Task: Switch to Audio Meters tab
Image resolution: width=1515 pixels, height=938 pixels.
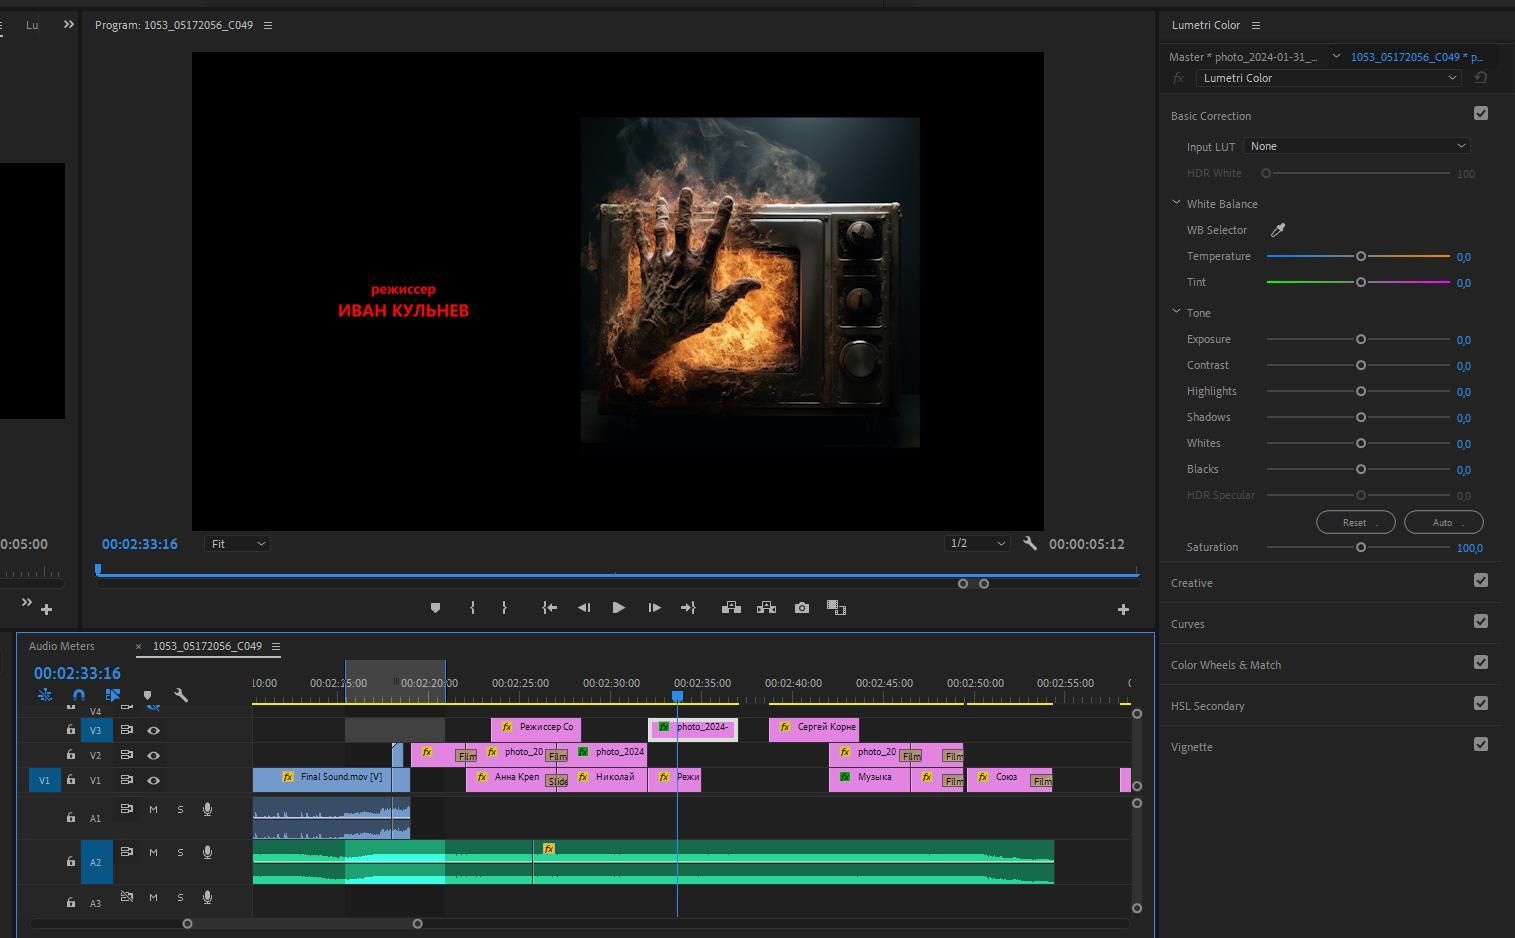Action: 62,646
